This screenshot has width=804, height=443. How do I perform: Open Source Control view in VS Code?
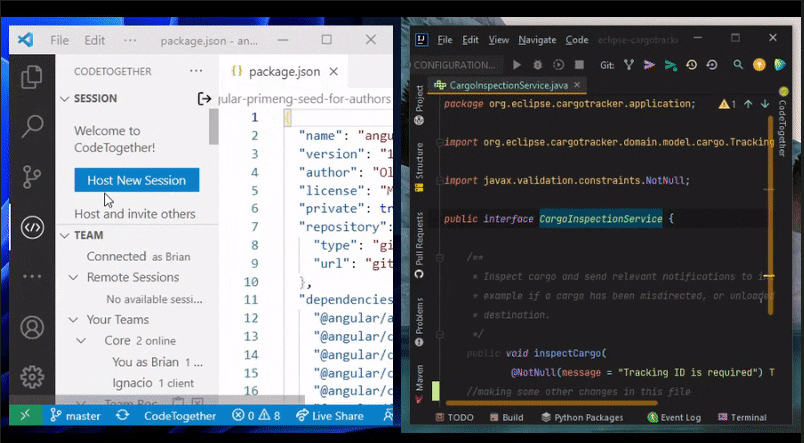click(x=32, y=177)
